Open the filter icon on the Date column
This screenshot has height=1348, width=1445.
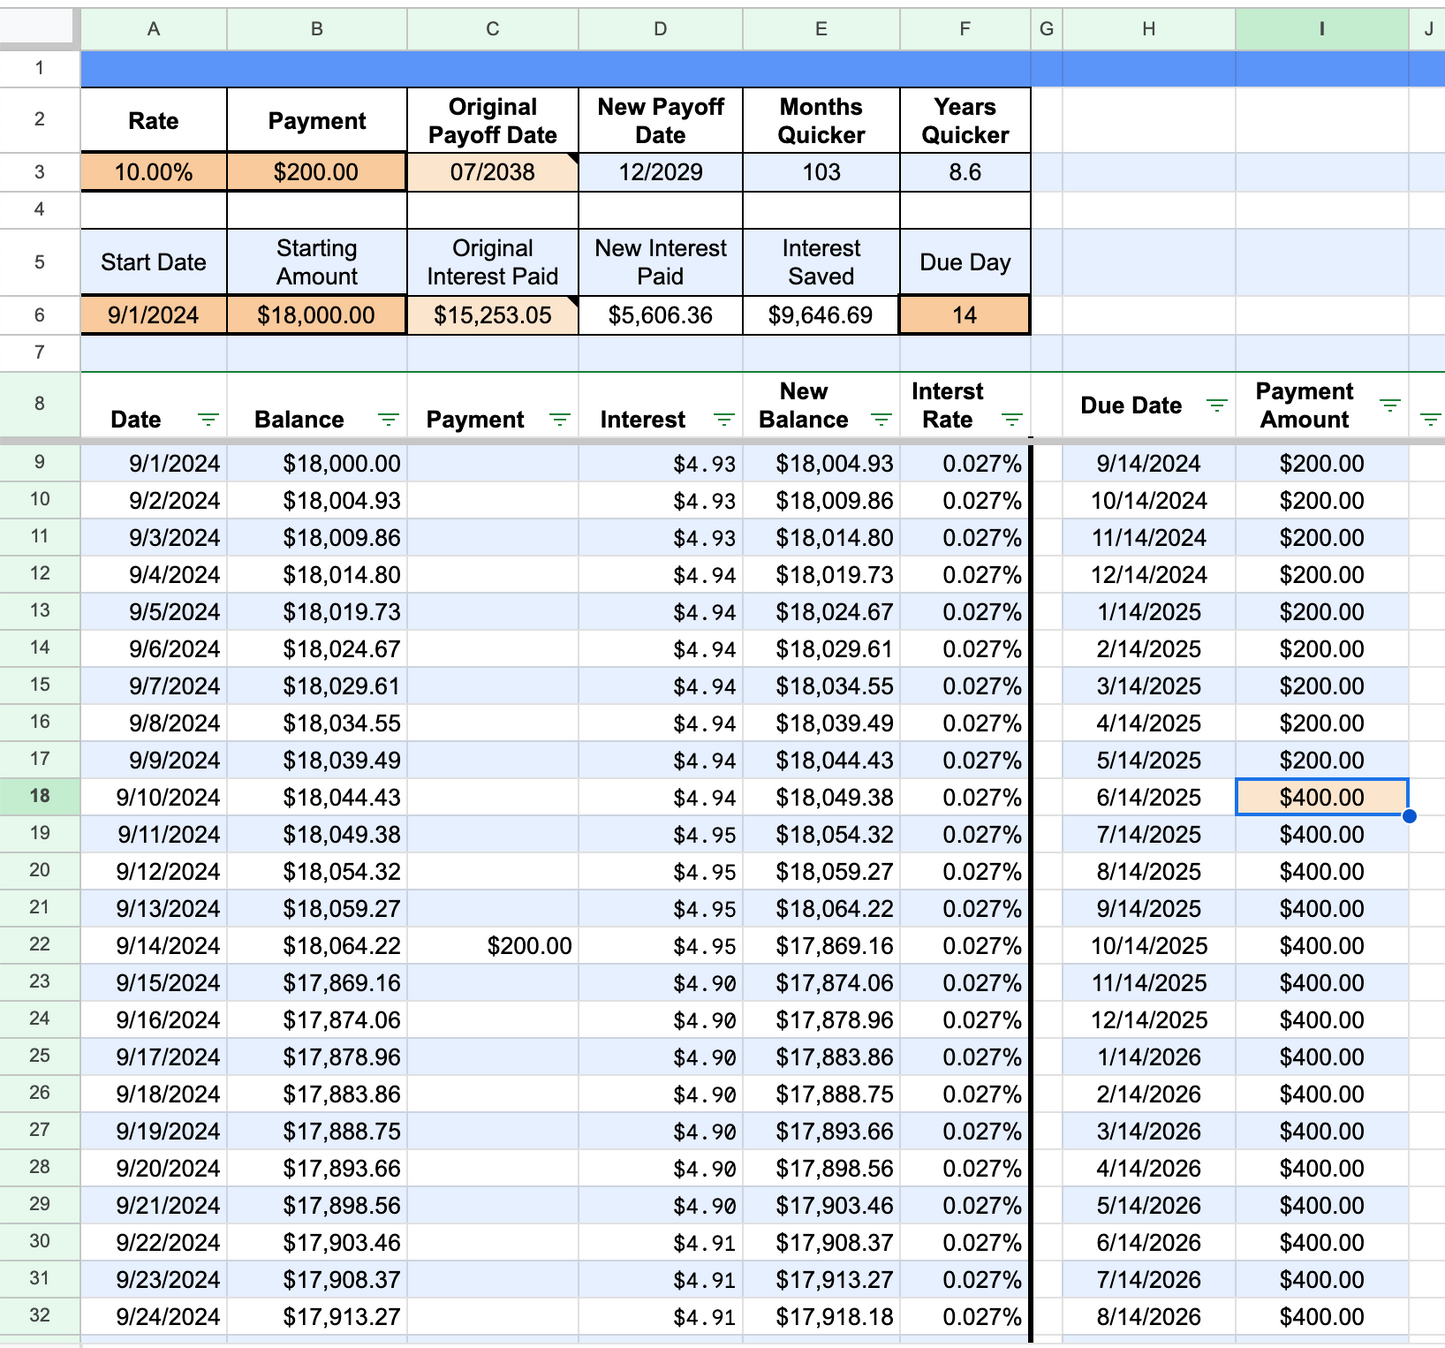(209, 420)
